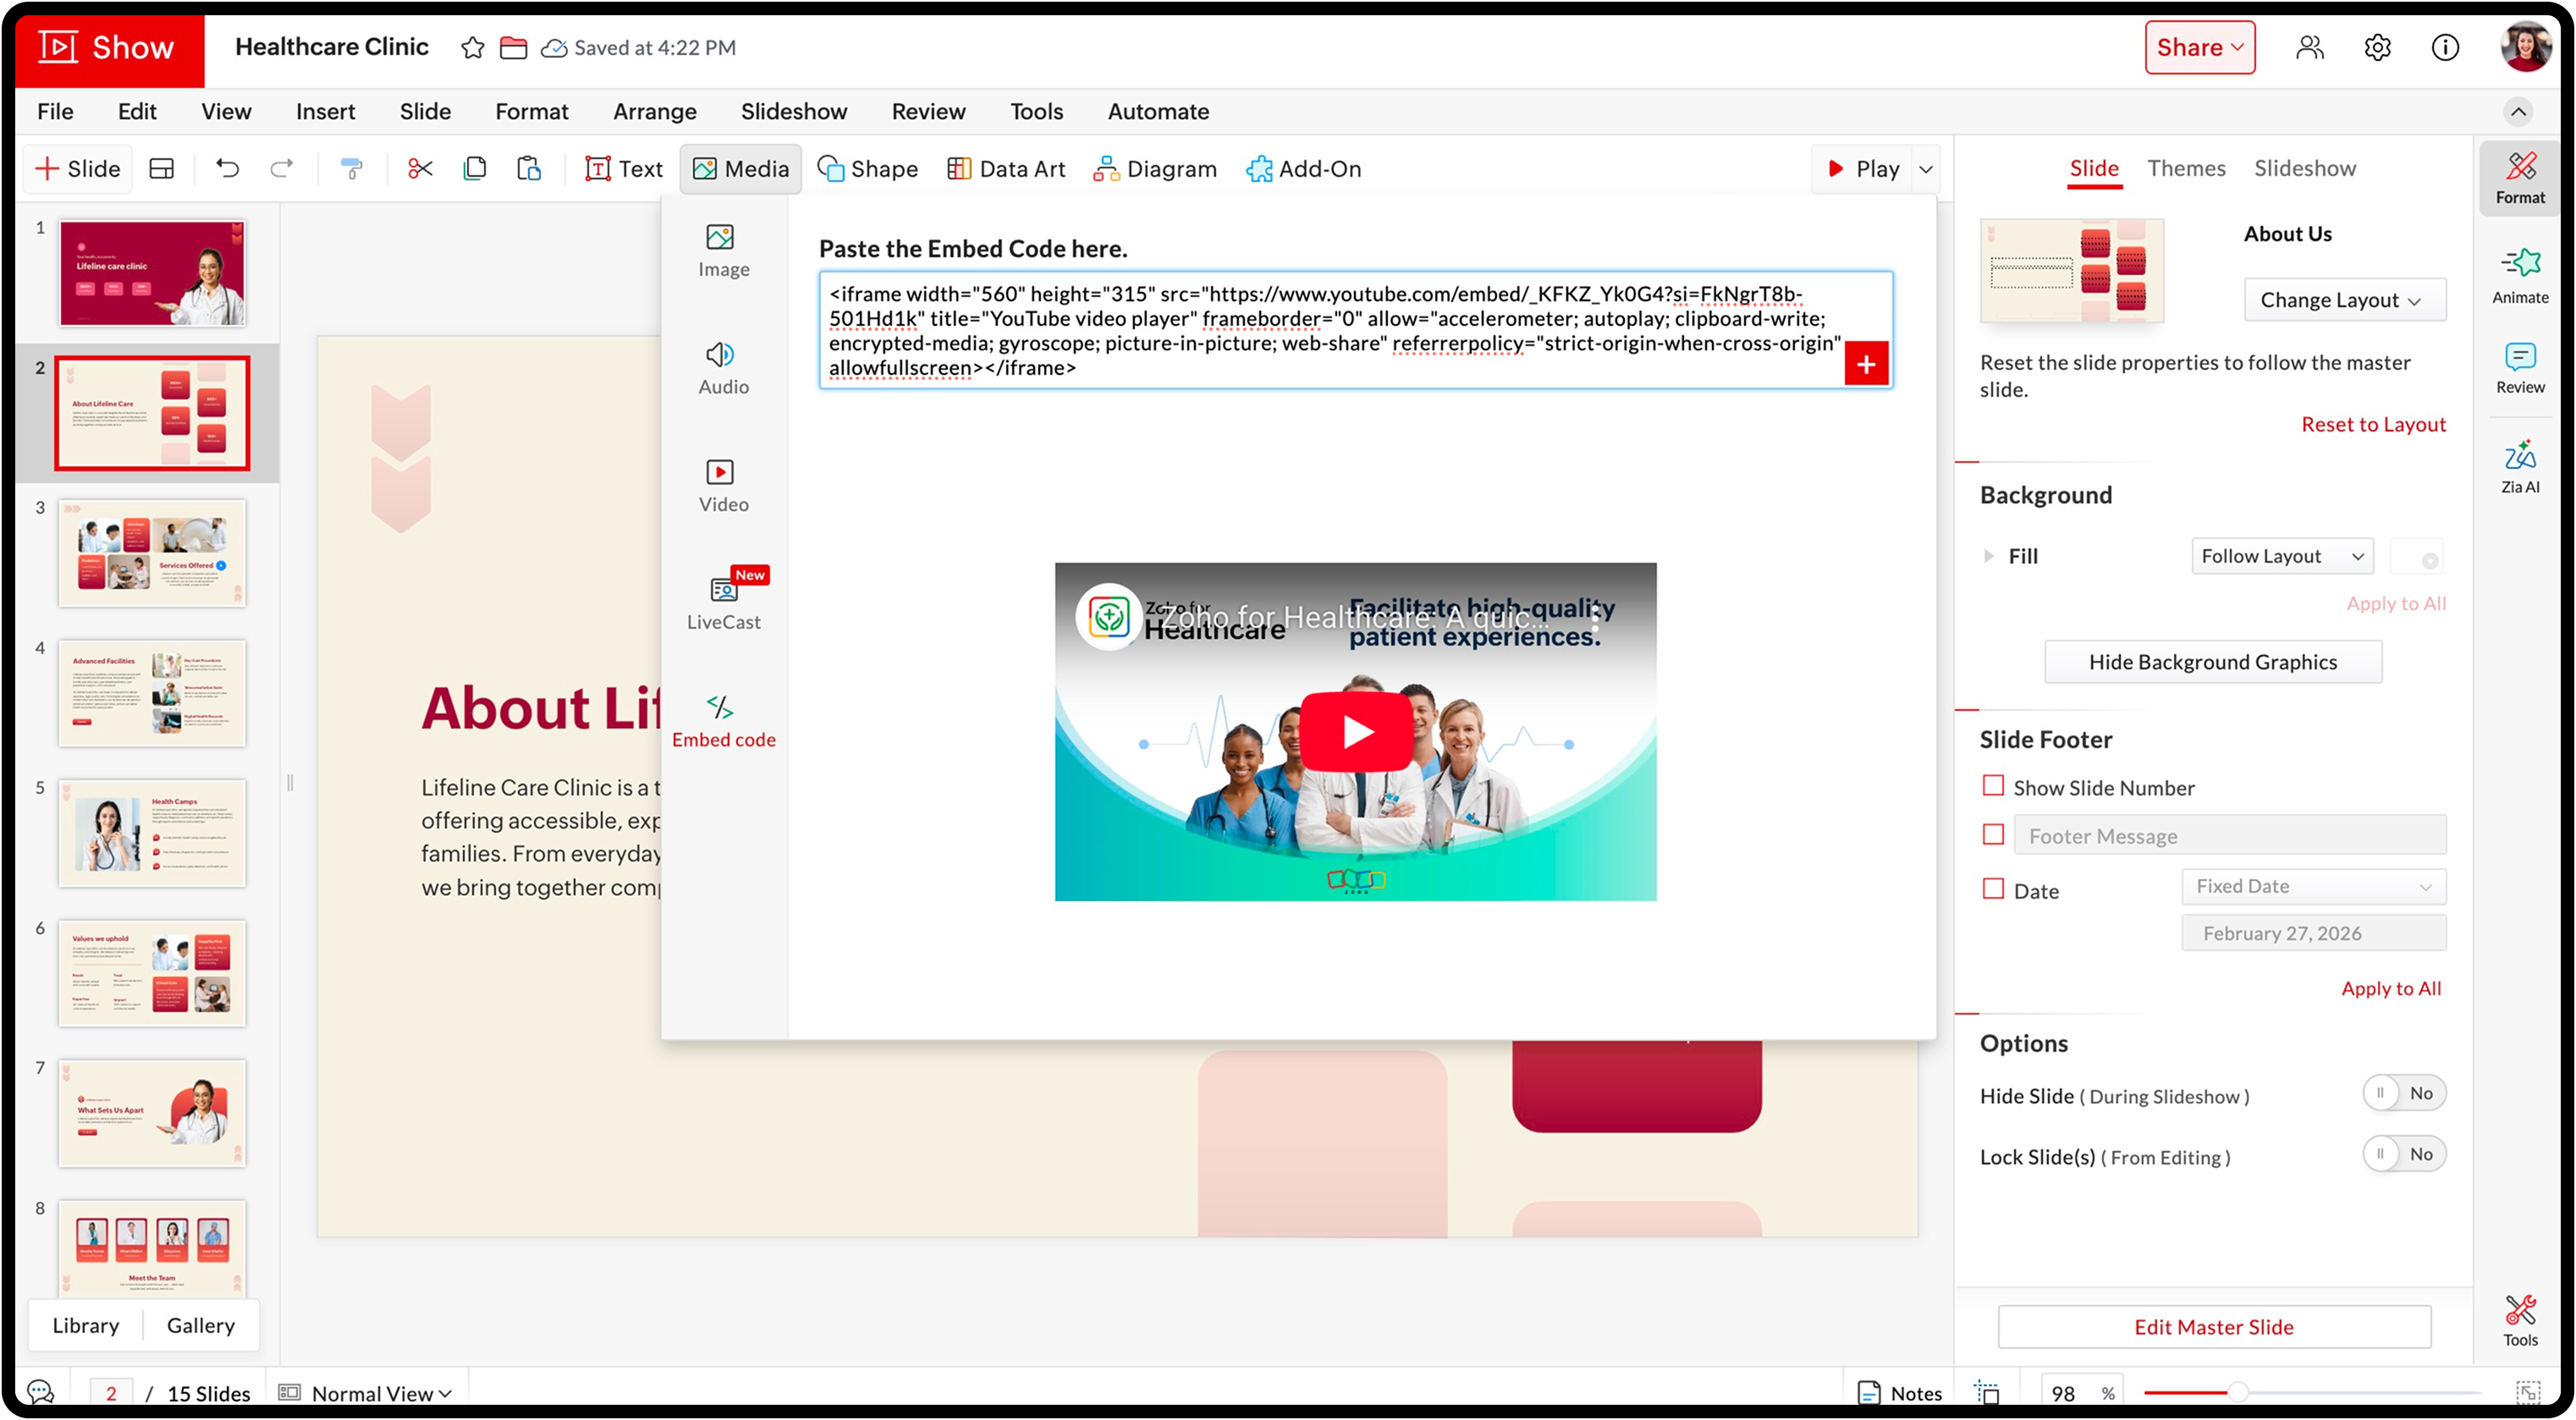Toggle Hide Slide during slideshow switch
Viewport: 2576px width, 1420px height.
click(2403, 1093)
